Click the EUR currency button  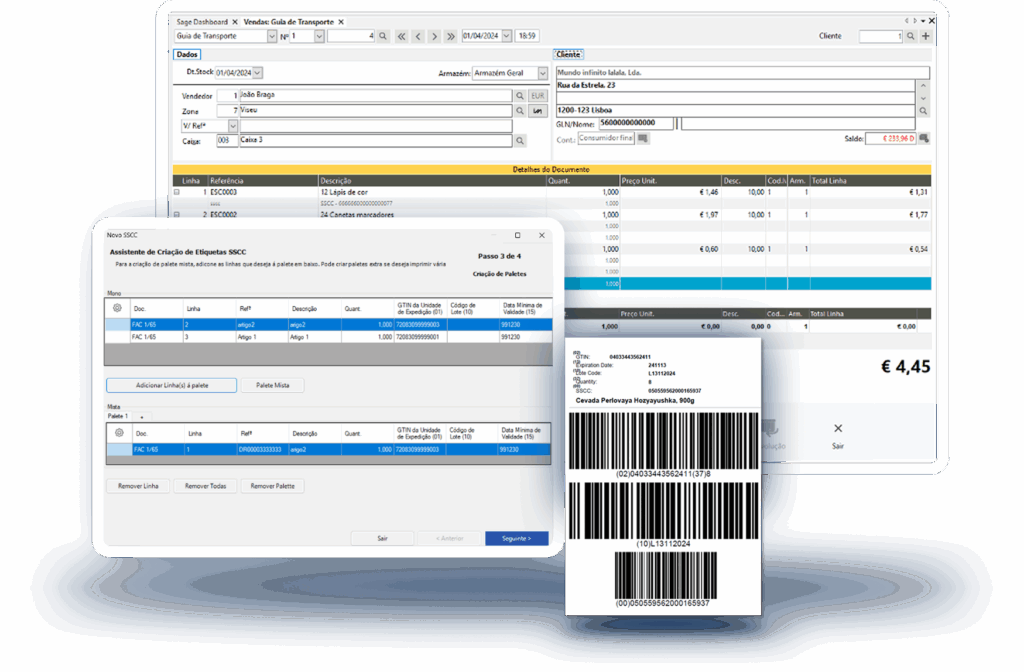537,96
